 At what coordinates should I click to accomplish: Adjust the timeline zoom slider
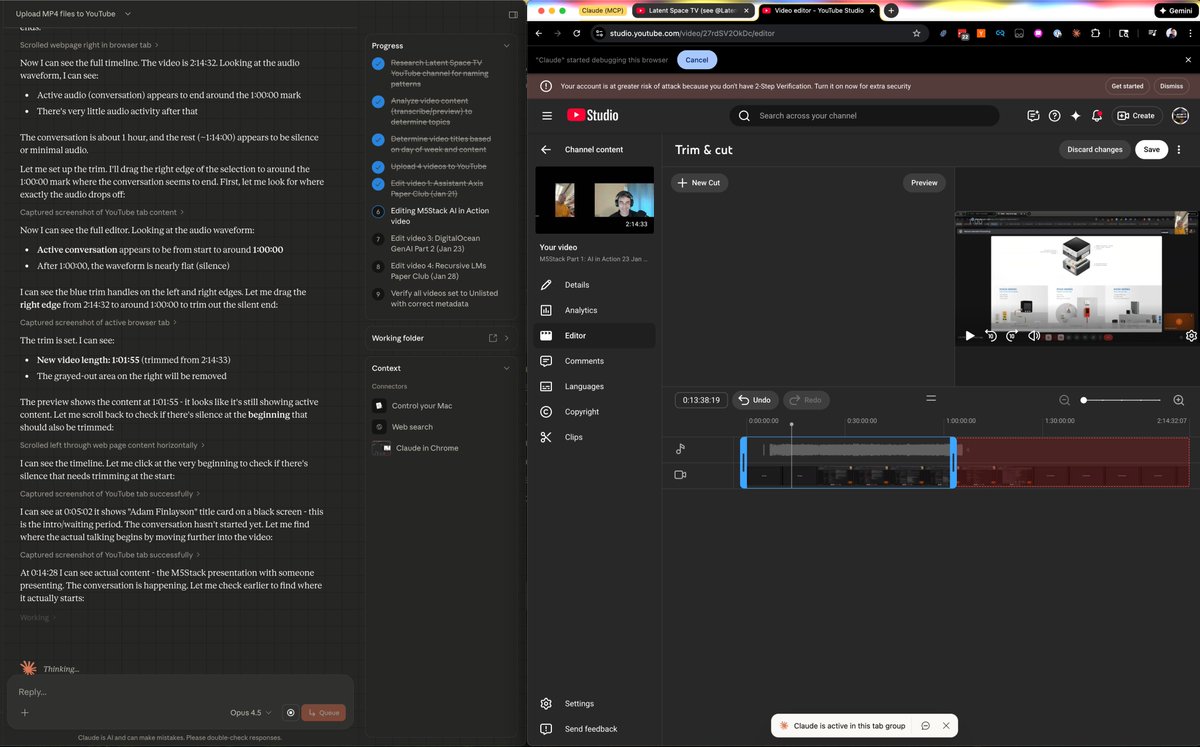1120,400
